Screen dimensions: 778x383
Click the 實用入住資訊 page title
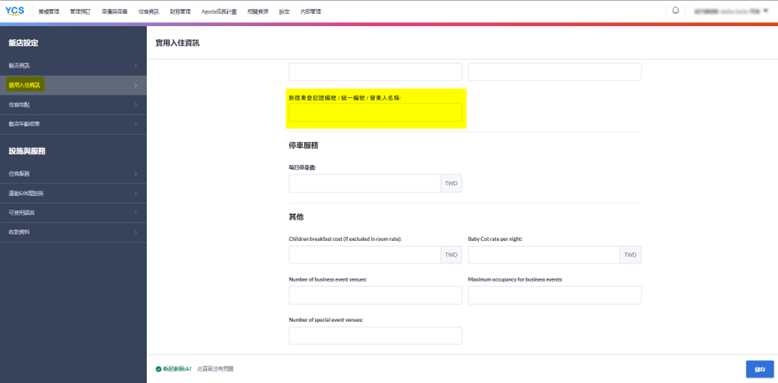[x=178, y=43]
